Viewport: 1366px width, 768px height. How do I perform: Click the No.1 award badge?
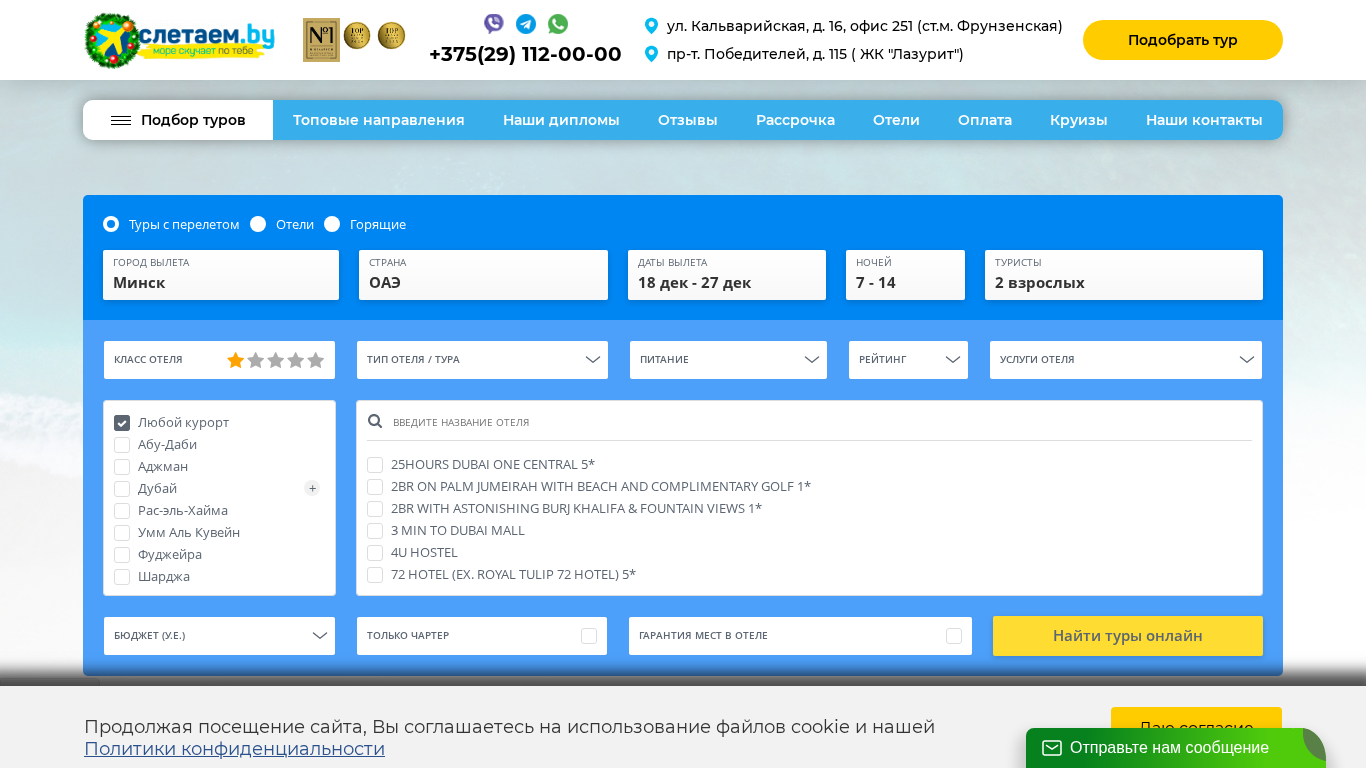[x=321, y=40]
